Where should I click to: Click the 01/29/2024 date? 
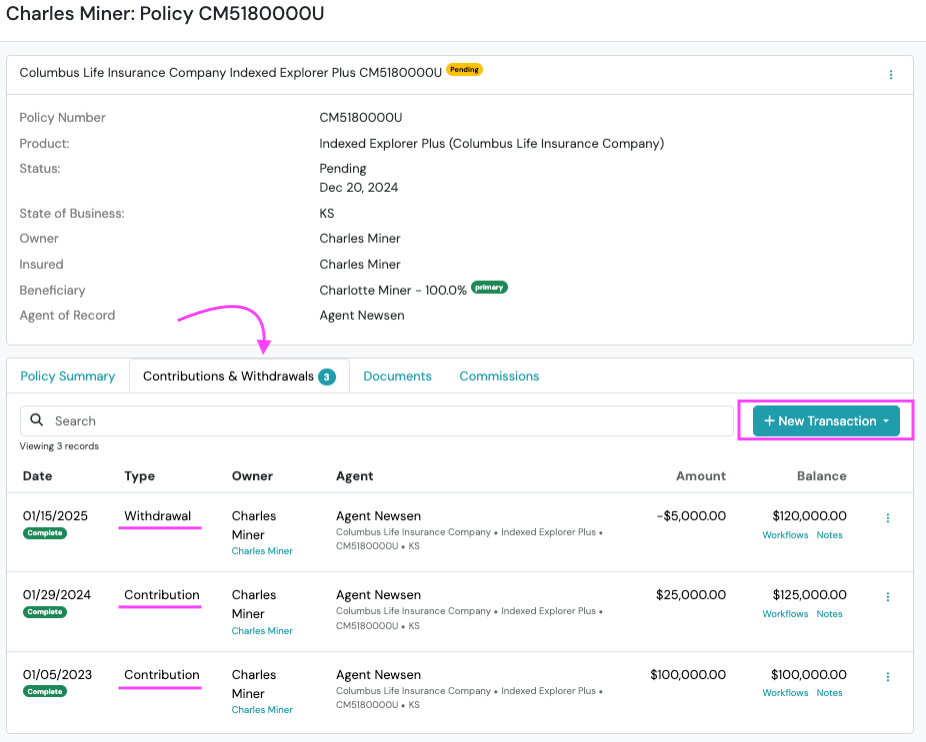point(57,594)
